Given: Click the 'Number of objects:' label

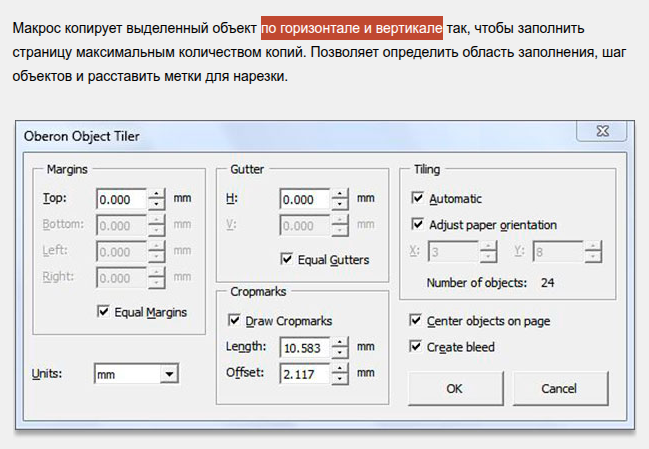Looking at the screenshot, I should [477, 283].
